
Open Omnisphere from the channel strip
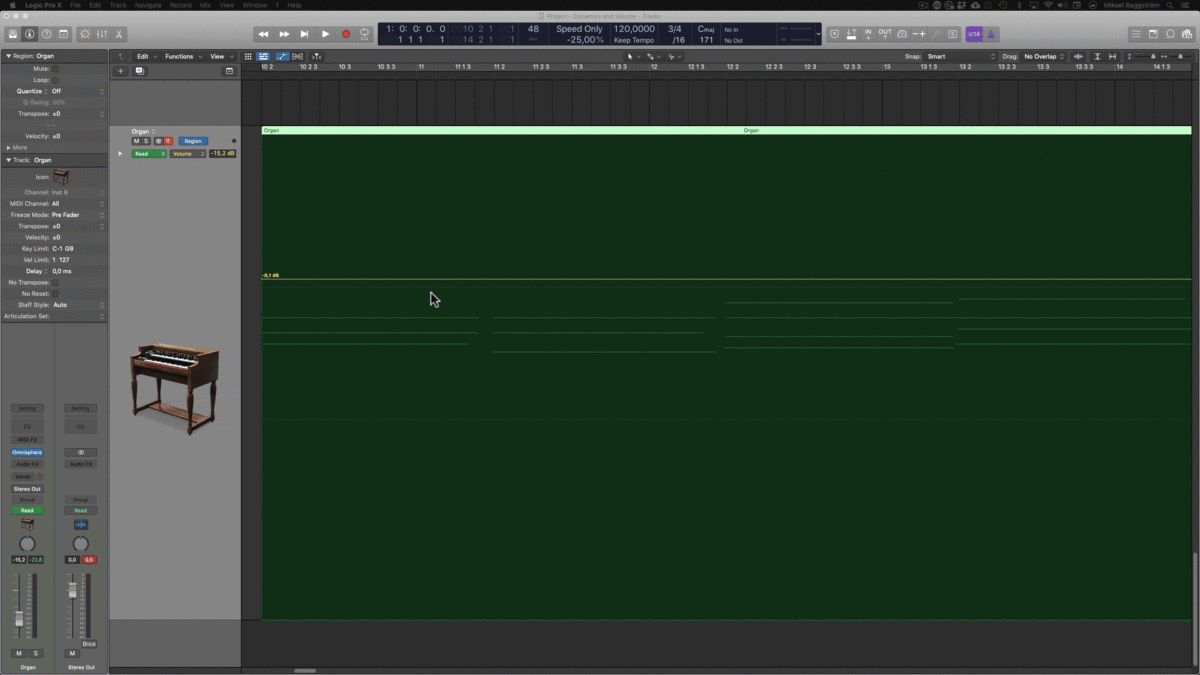(27, 452)
